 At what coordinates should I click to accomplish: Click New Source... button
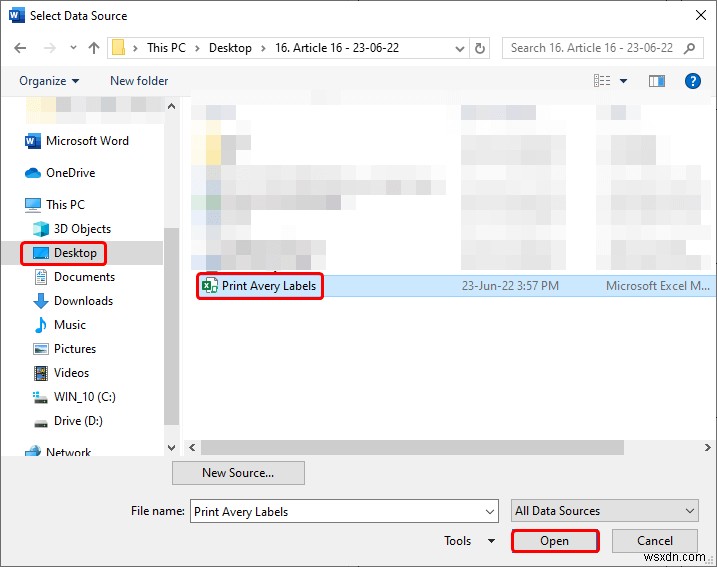point(238,473)
